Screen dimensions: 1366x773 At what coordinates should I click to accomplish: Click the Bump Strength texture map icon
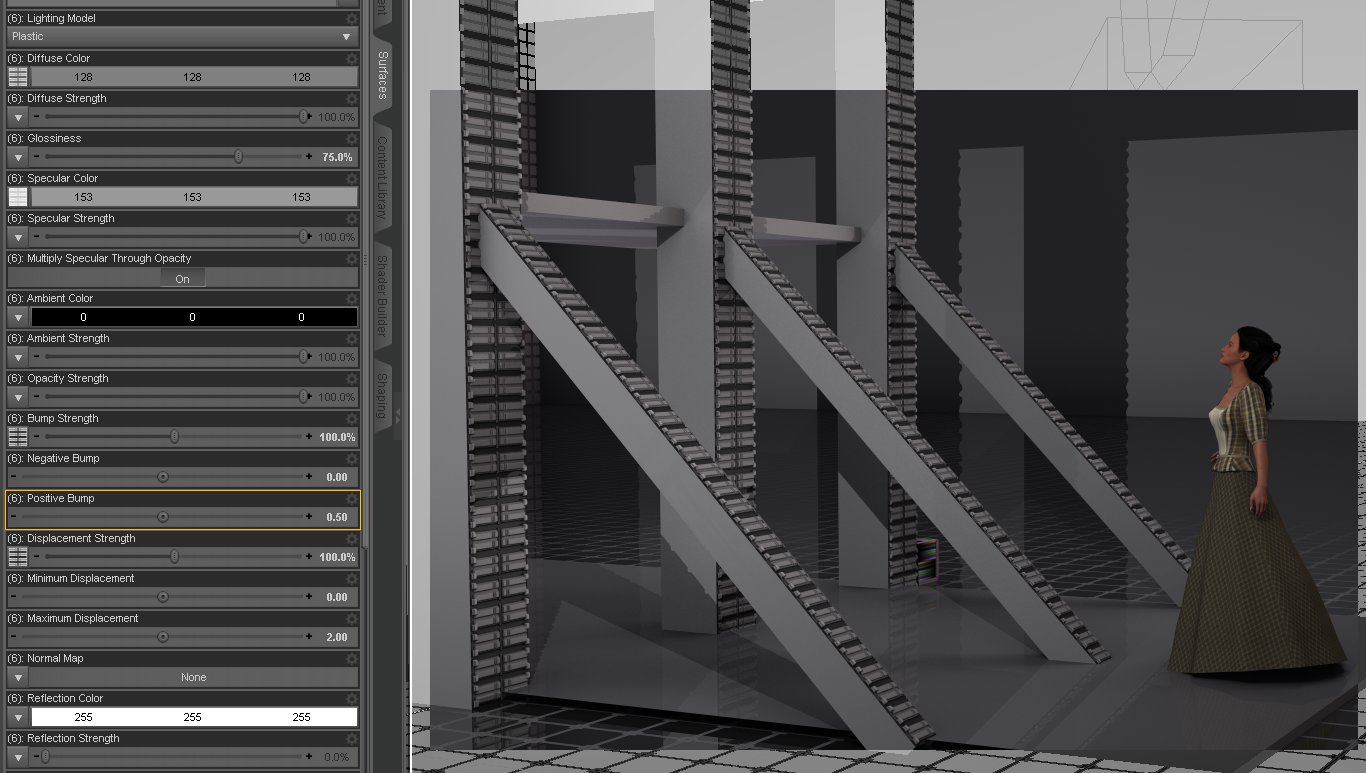(18, 437)
